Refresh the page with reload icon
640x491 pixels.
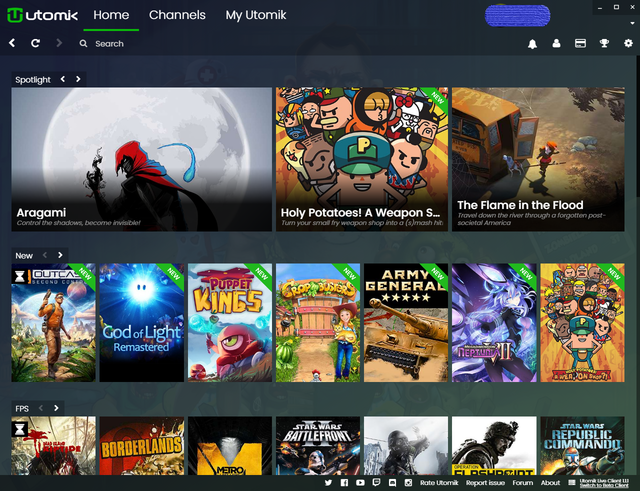(36, 43)
